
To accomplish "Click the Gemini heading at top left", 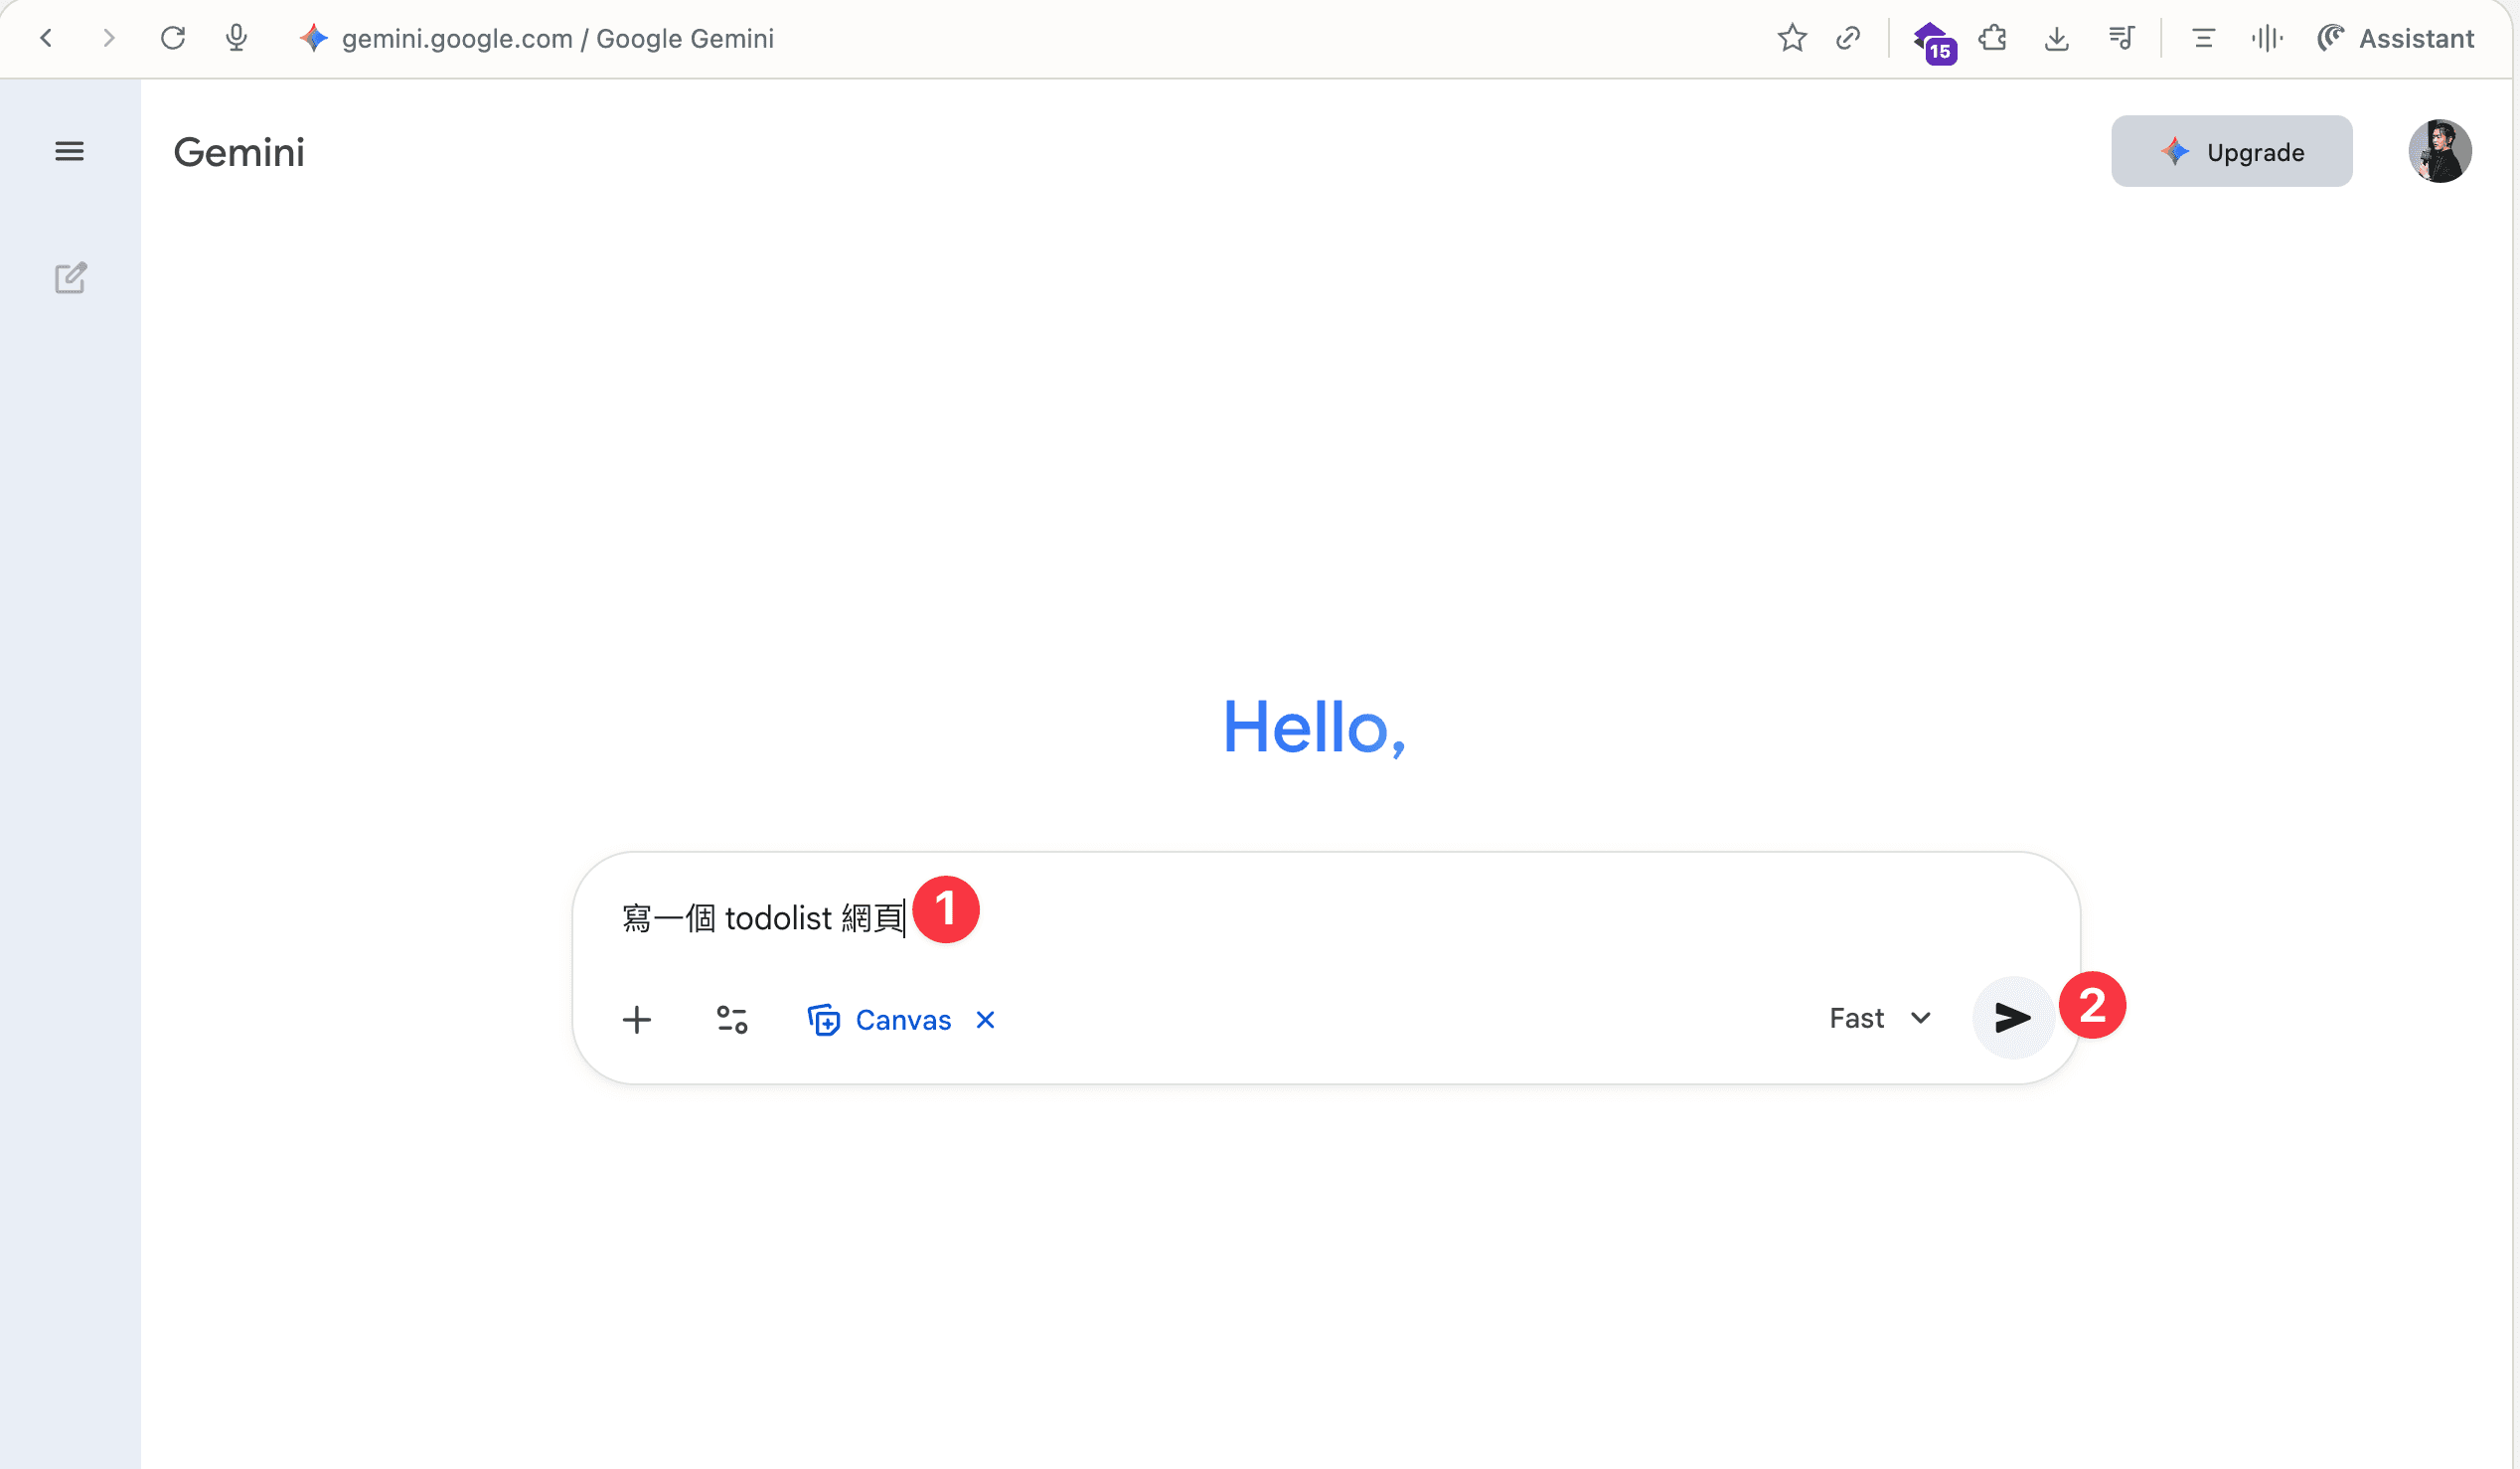I will click(x=238, y=152).
